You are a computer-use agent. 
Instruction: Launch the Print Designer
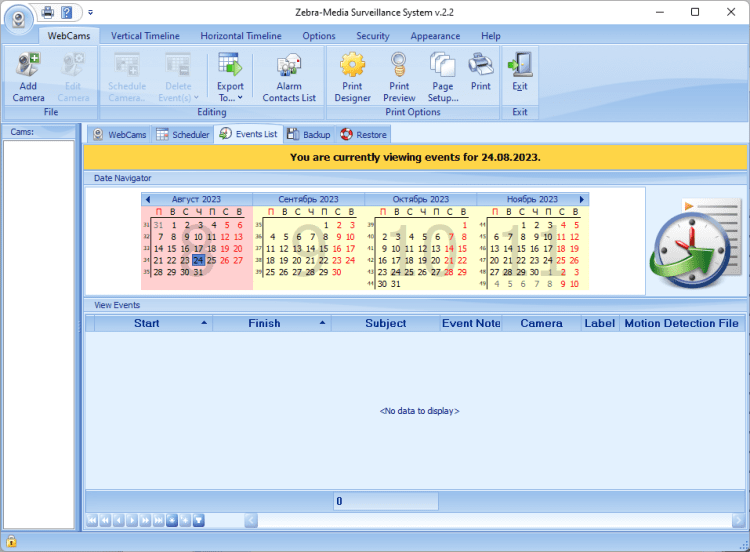(x=353, y=77)
